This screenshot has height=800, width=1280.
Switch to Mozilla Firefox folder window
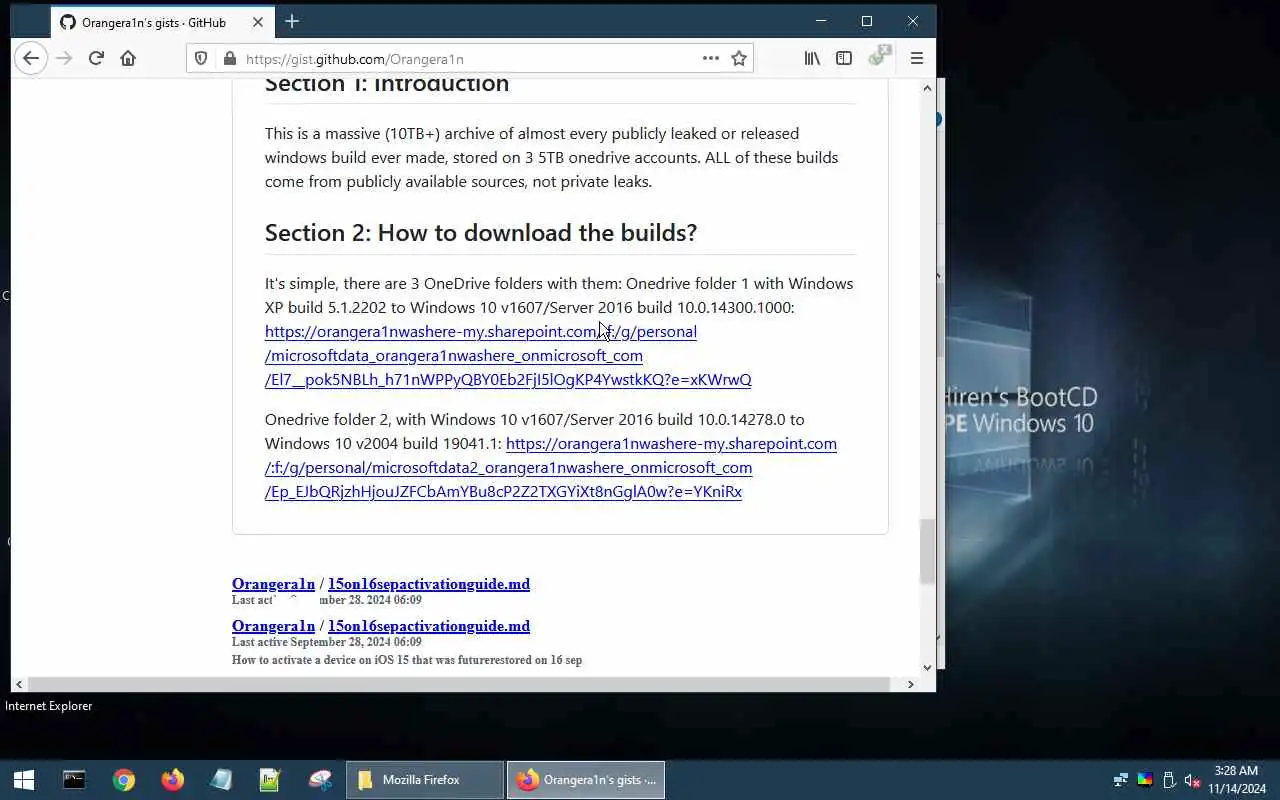coord(425,780)
